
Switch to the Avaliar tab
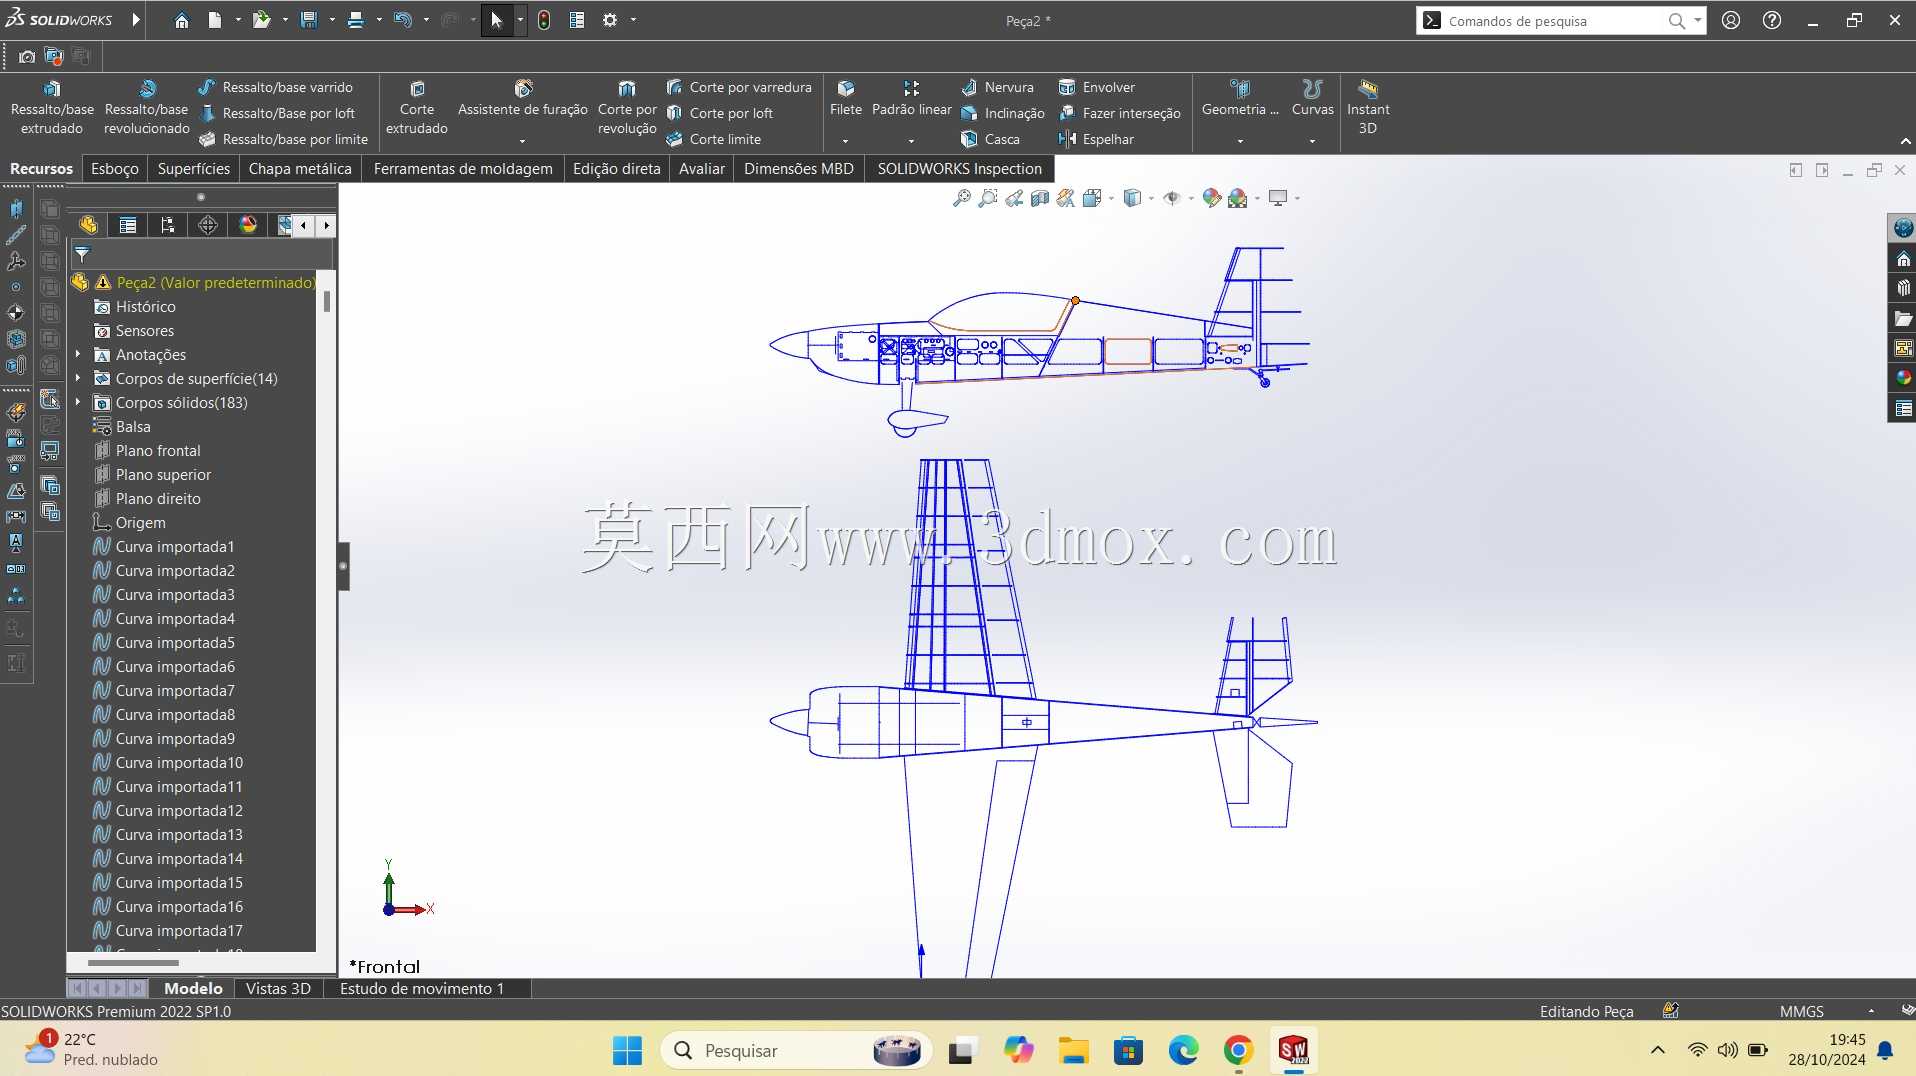tap(702, 168)
